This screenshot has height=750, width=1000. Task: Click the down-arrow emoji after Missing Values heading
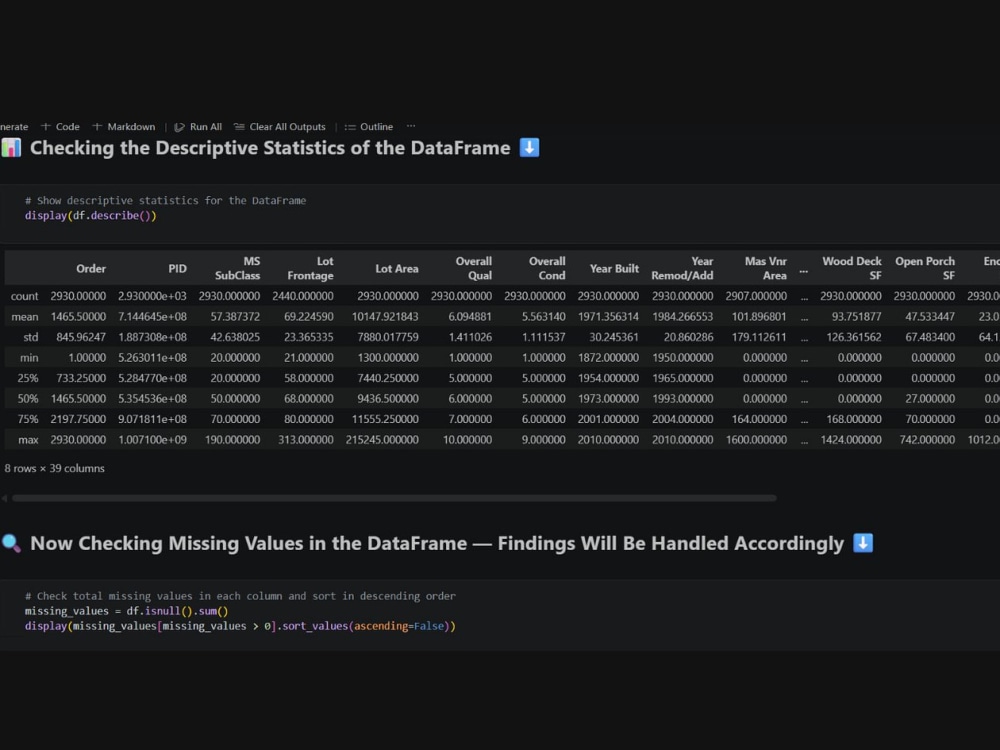(x=863, y=543)
